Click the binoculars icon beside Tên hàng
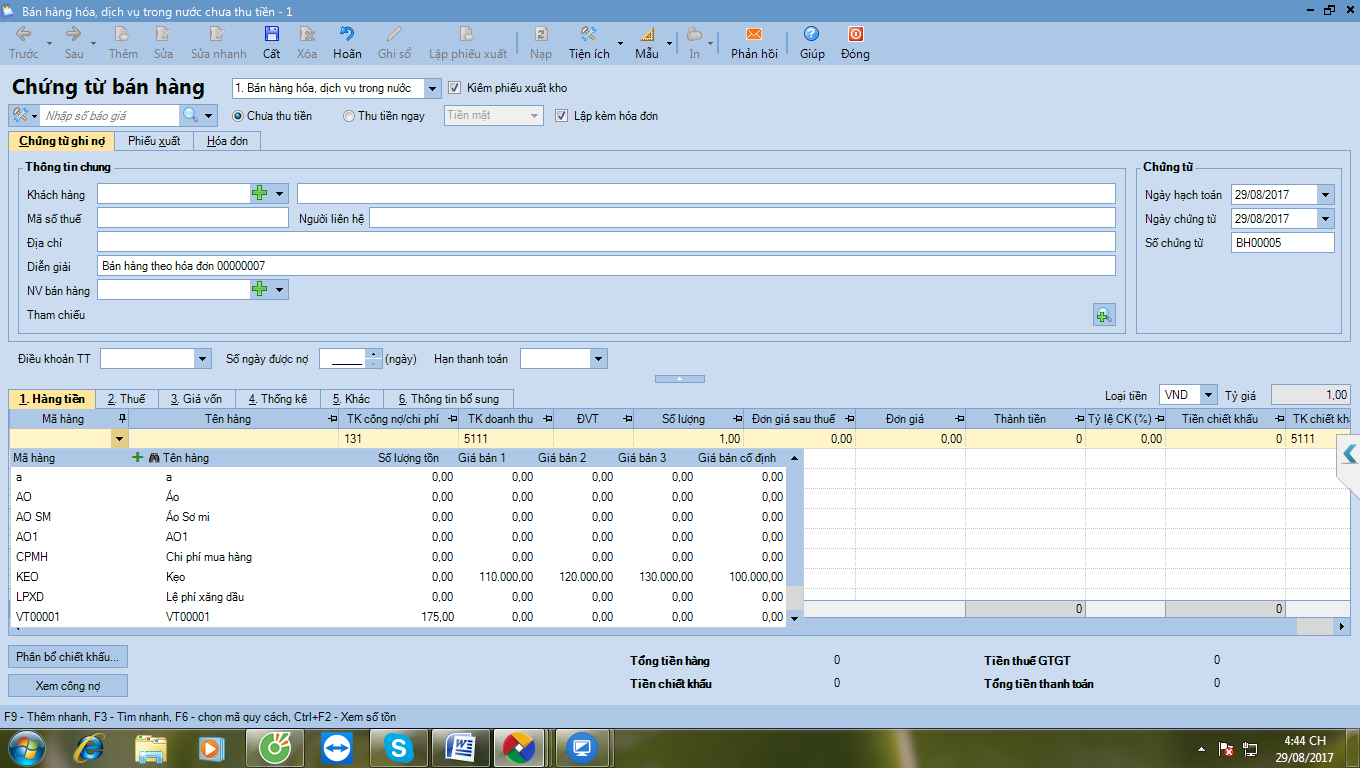 point(154,457)
